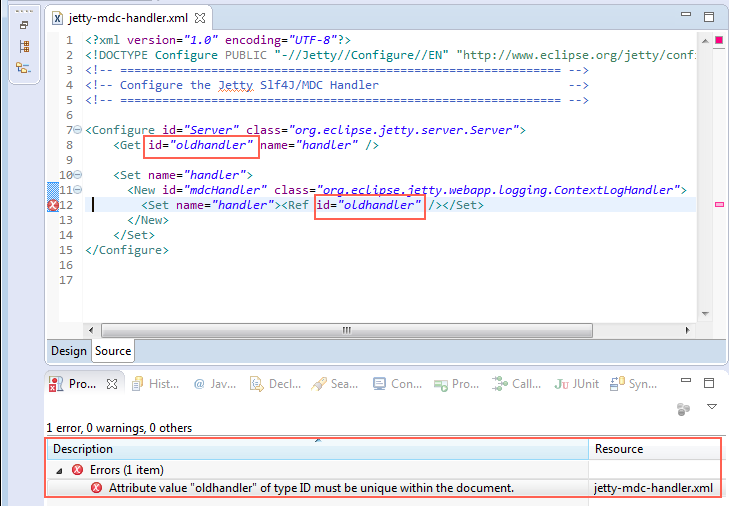Click the editor vertical scroll down arrow
This screenshot has height=506, width=729.
[705, 314]
